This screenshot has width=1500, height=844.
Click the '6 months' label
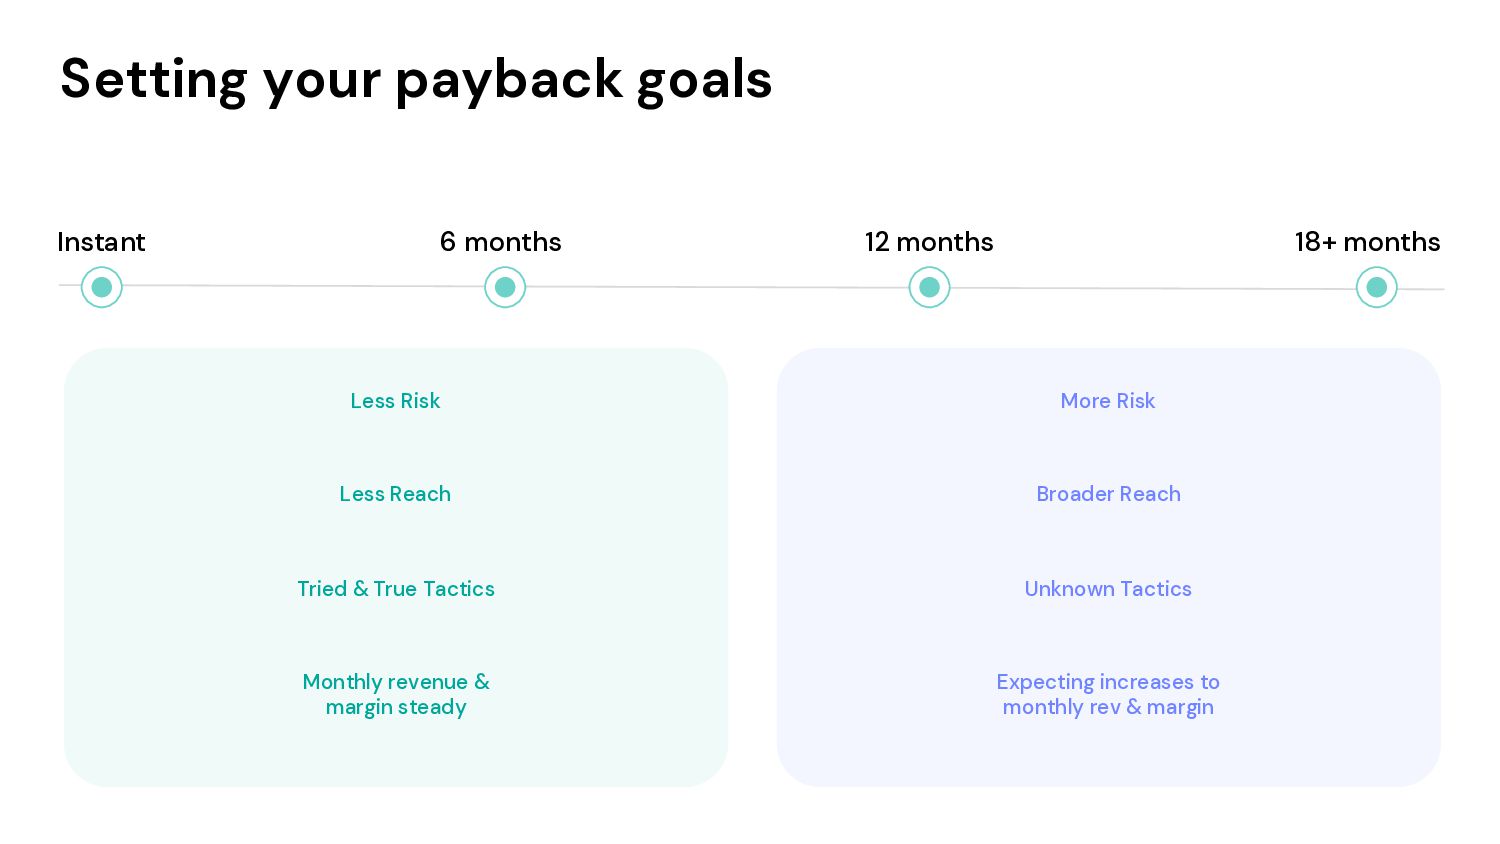click(501, 242)
